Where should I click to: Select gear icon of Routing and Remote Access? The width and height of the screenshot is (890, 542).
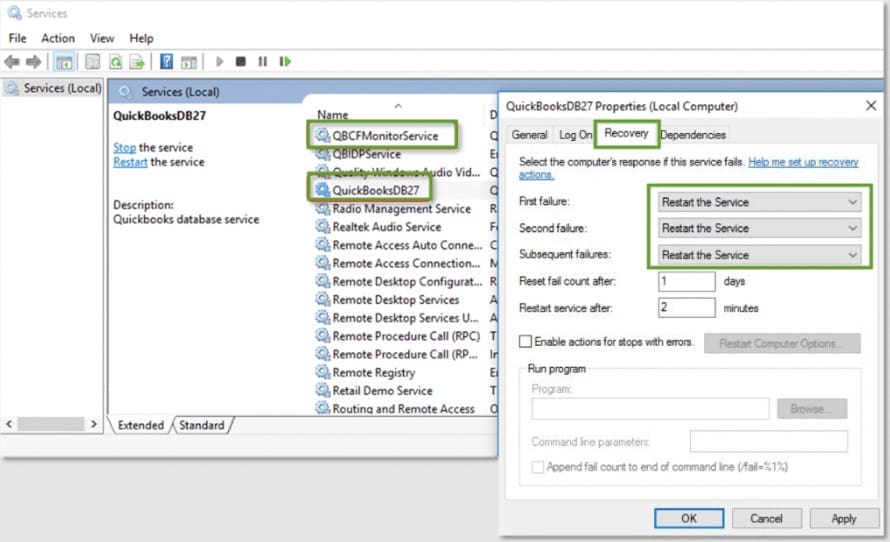(x=322, y=408)
